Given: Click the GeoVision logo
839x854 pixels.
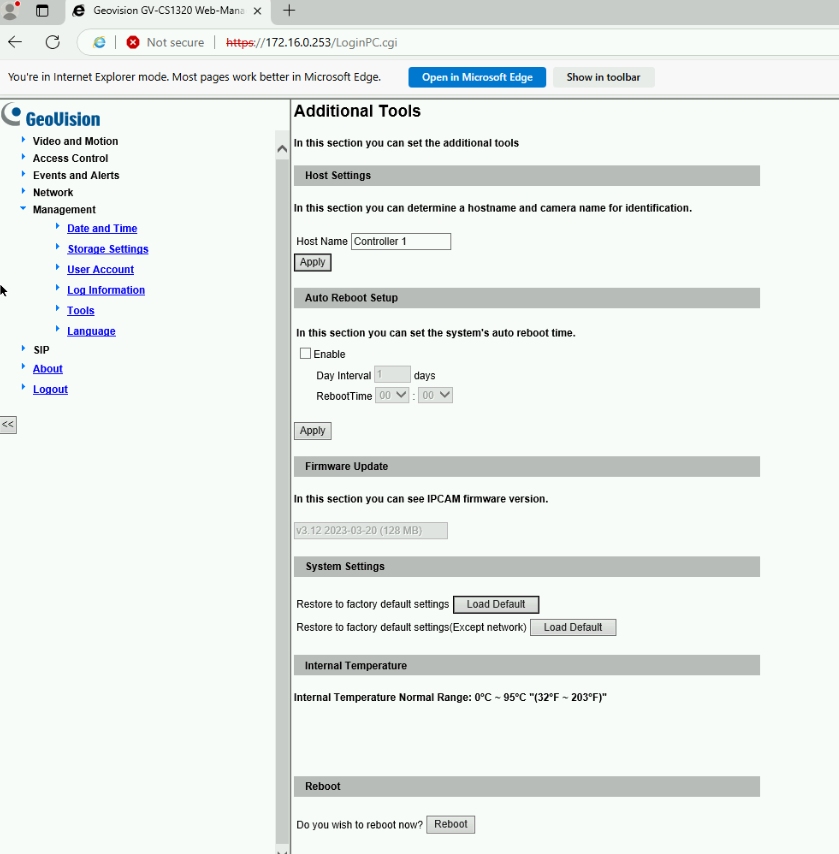Looking at the screenshot, I should (52, 116).
